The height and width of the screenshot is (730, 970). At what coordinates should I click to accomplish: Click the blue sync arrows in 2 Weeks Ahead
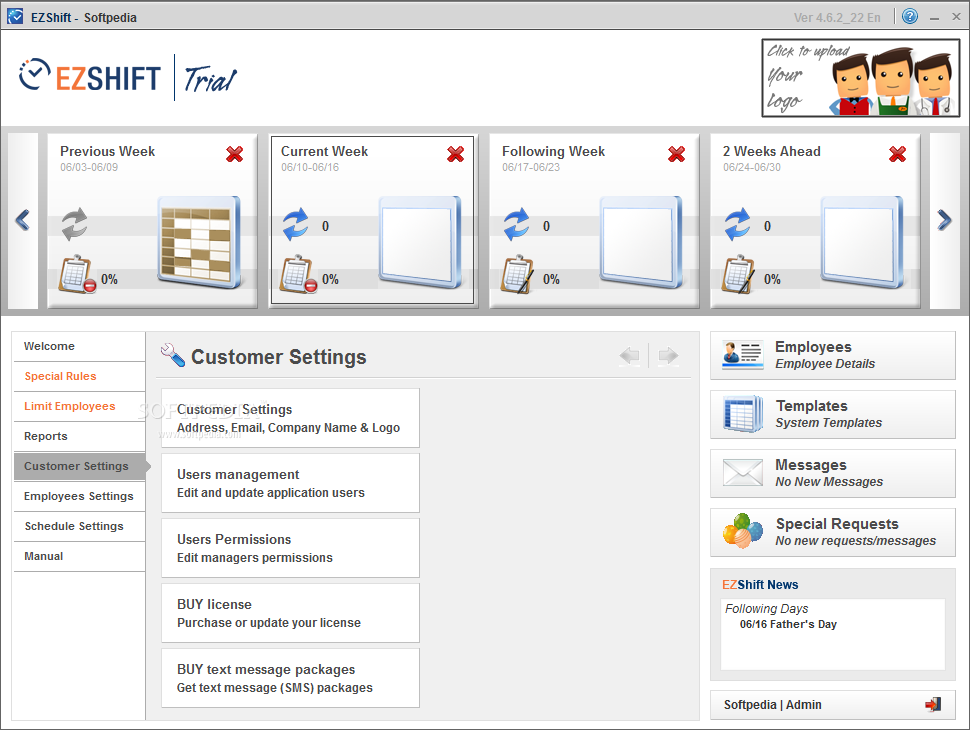coord(737,224)
